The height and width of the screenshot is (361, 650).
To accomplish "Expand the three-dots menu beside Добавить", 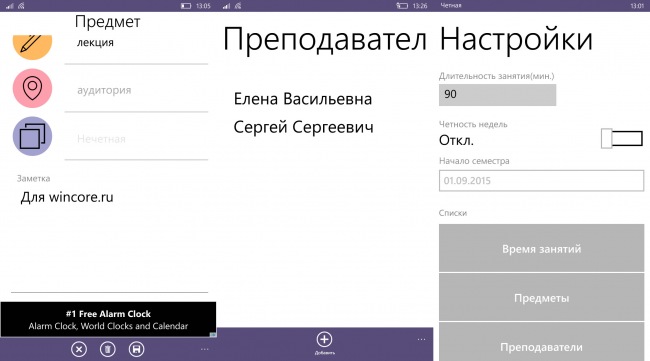I will click(x=422, y=339).
